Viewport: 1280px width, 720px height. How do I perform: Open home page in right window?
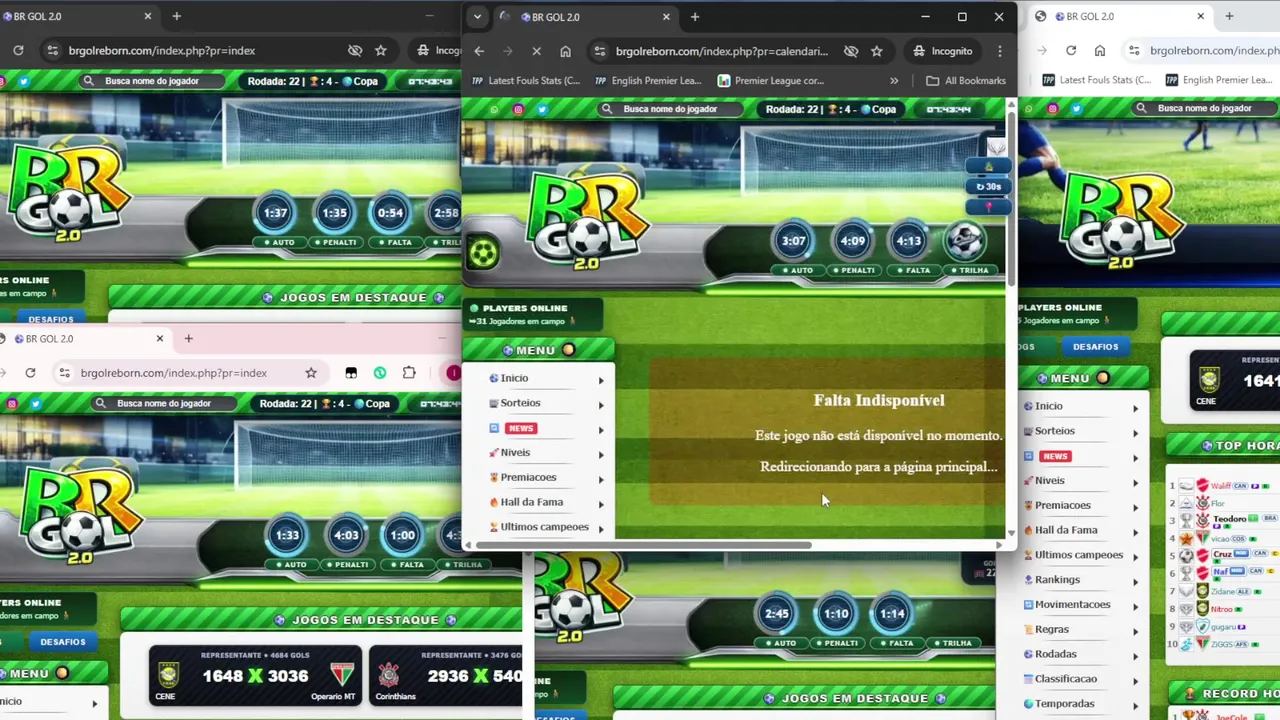click(1100, 50)
